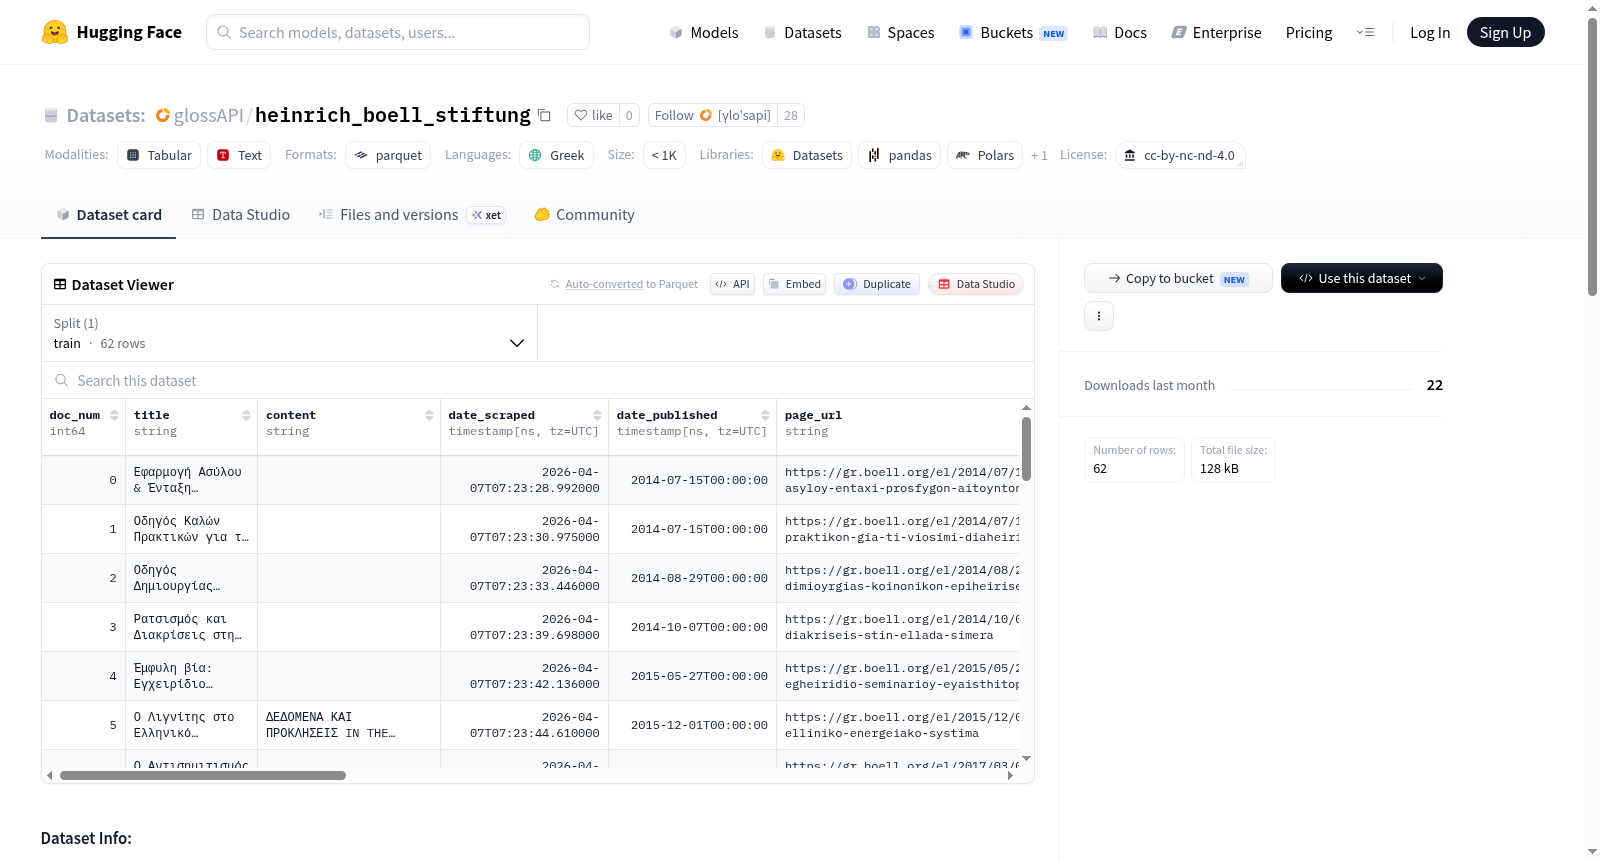1600x861 pixels.
Task: Click Copy to bucket button
Action: click(x=1178, y=278)
